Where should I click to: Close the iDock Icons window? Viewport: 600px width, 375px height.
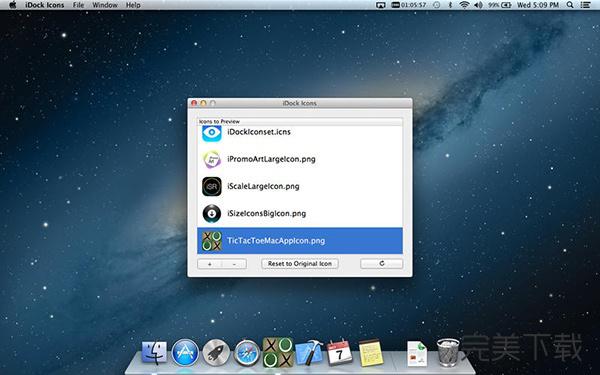coord(194,103)
